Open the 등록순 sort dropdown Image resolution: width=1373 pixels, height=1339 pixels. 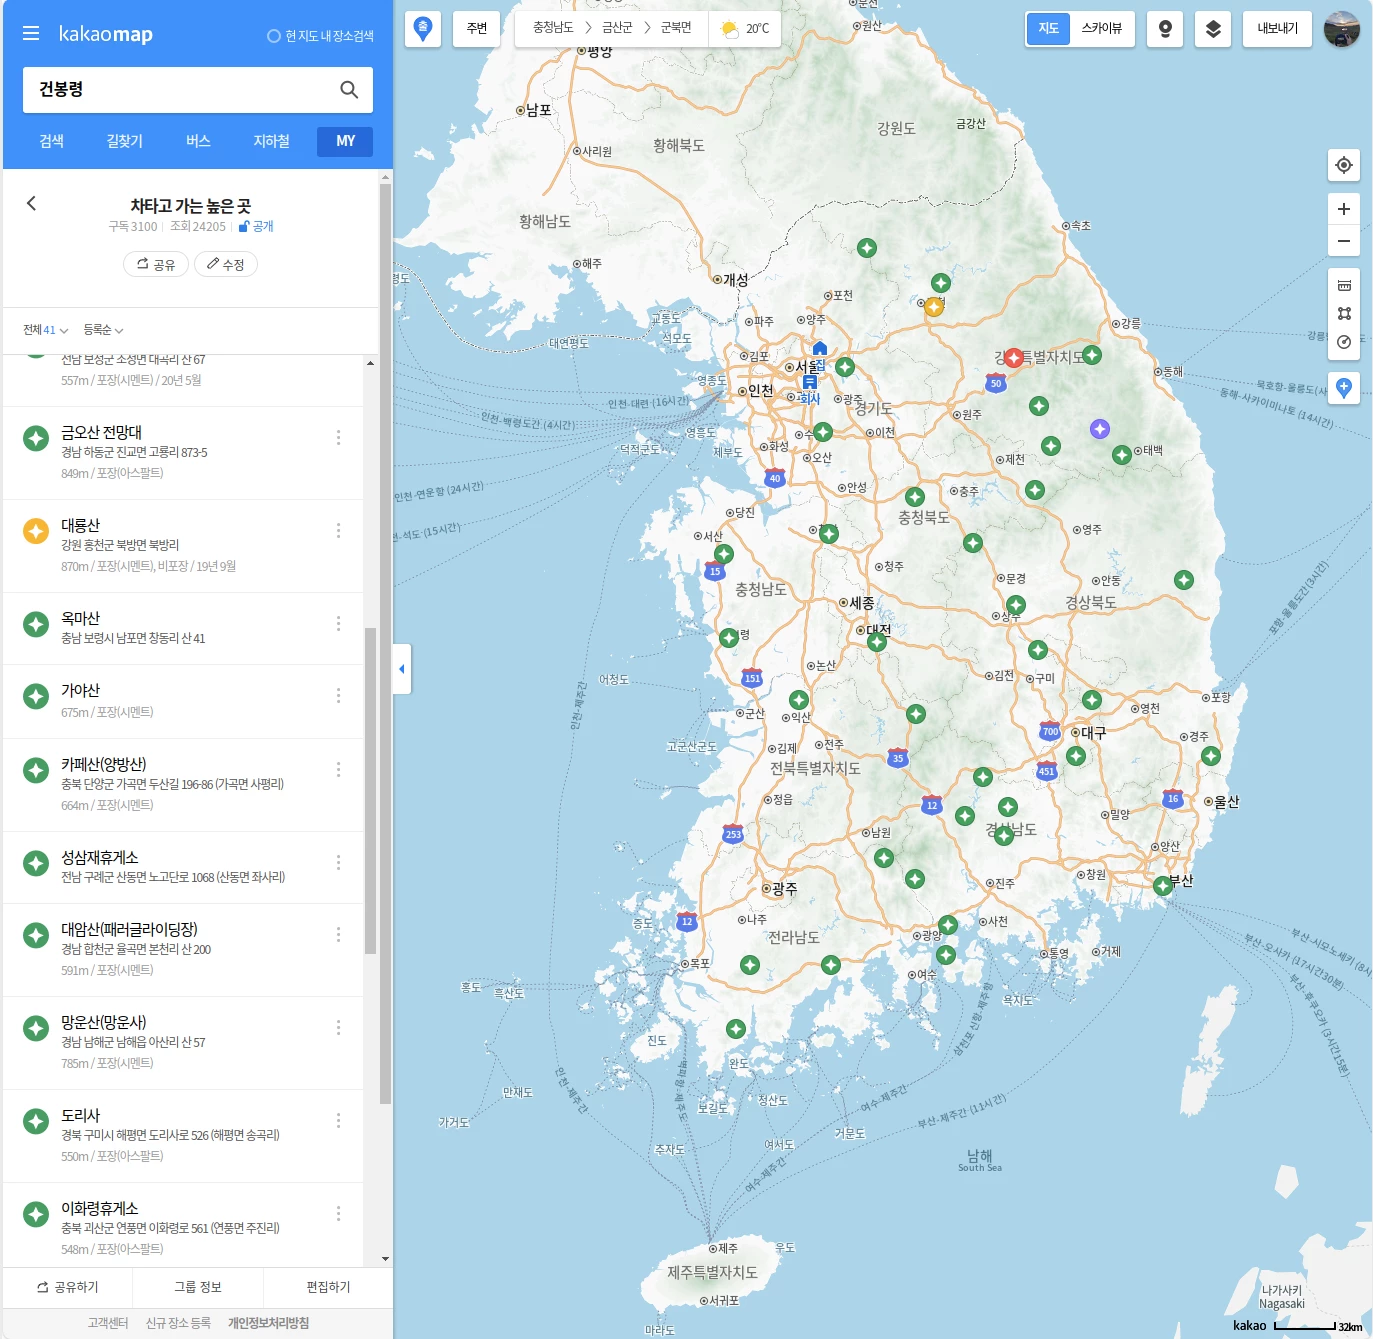pyautogui.click(x=103, y=330)
